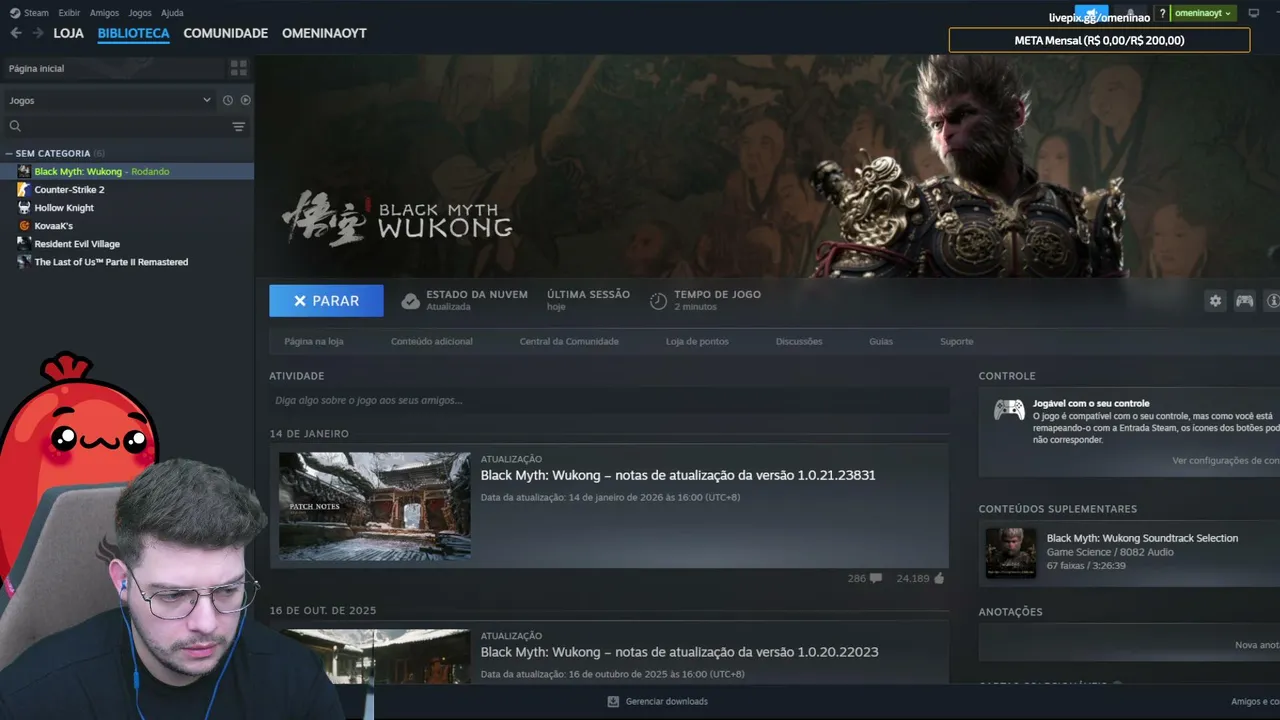Open the Discussões link
The image size is (1280, 720).
coord(799,341)
